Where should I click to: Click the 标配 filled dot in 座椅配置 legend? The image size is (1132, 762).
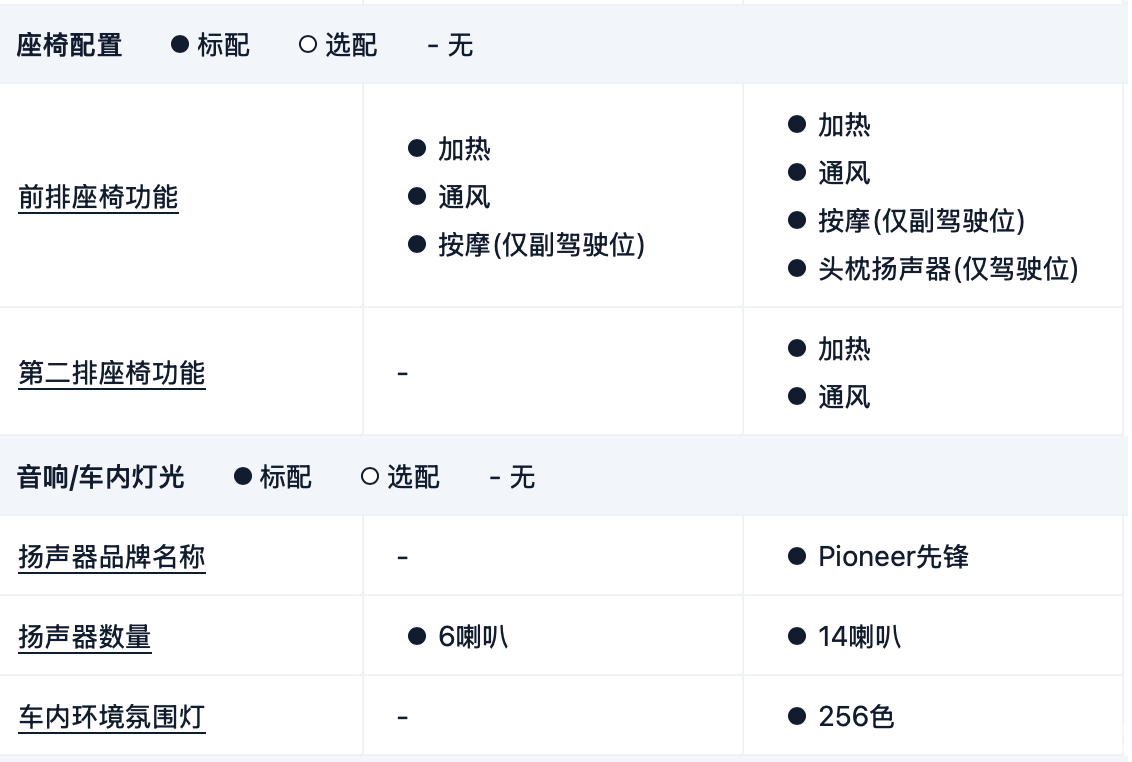(x=180, y=45)
